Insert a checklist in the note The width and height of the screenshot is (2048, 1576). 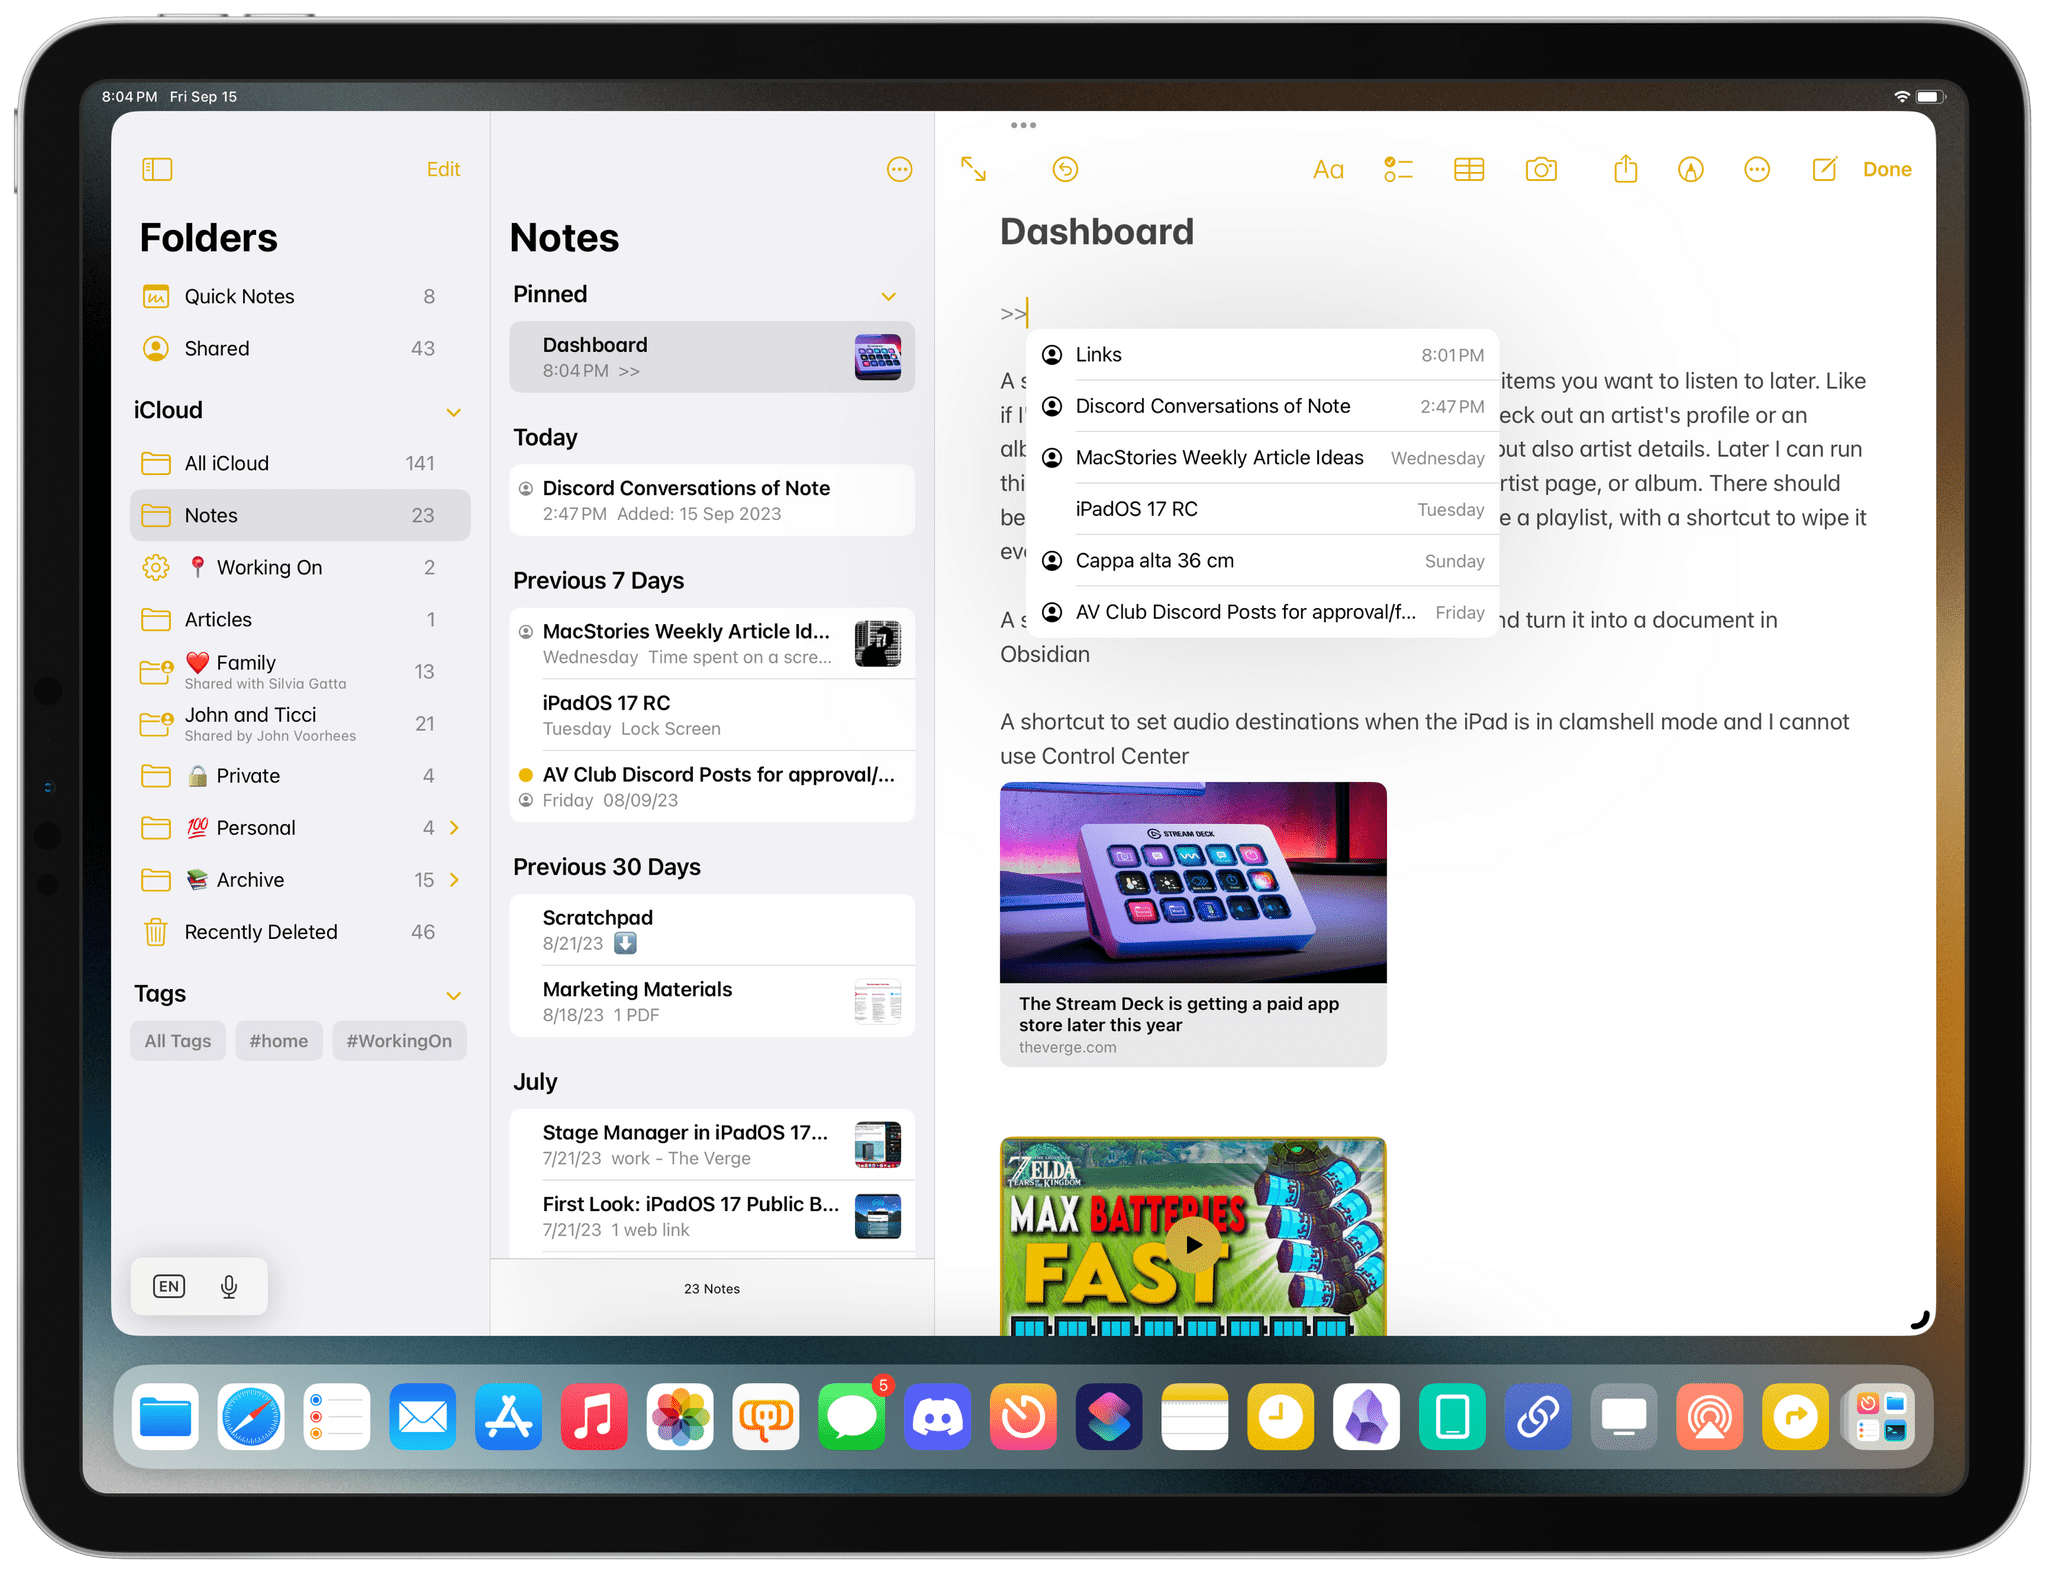click(x=1397, y=169)
